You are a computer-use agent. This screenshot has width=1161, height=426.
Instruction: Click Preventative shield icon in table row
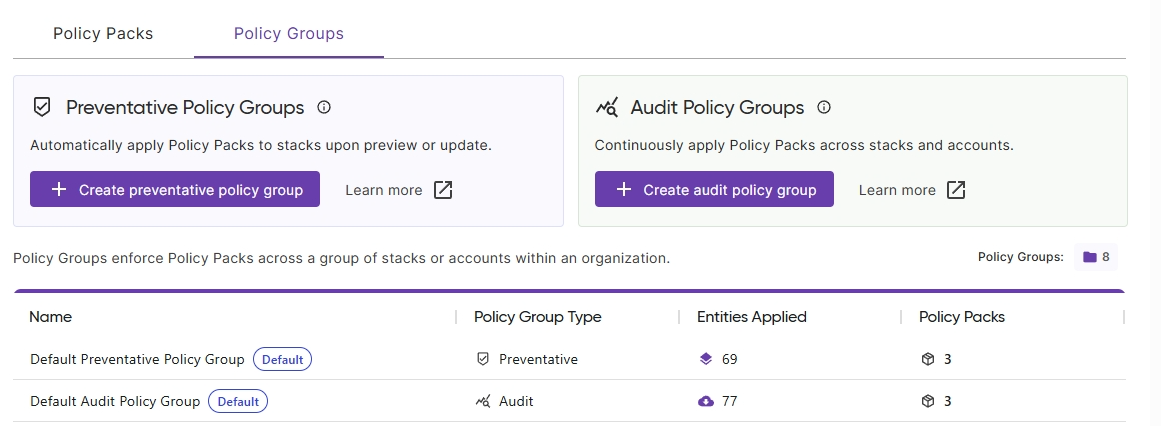pos(483,359)
